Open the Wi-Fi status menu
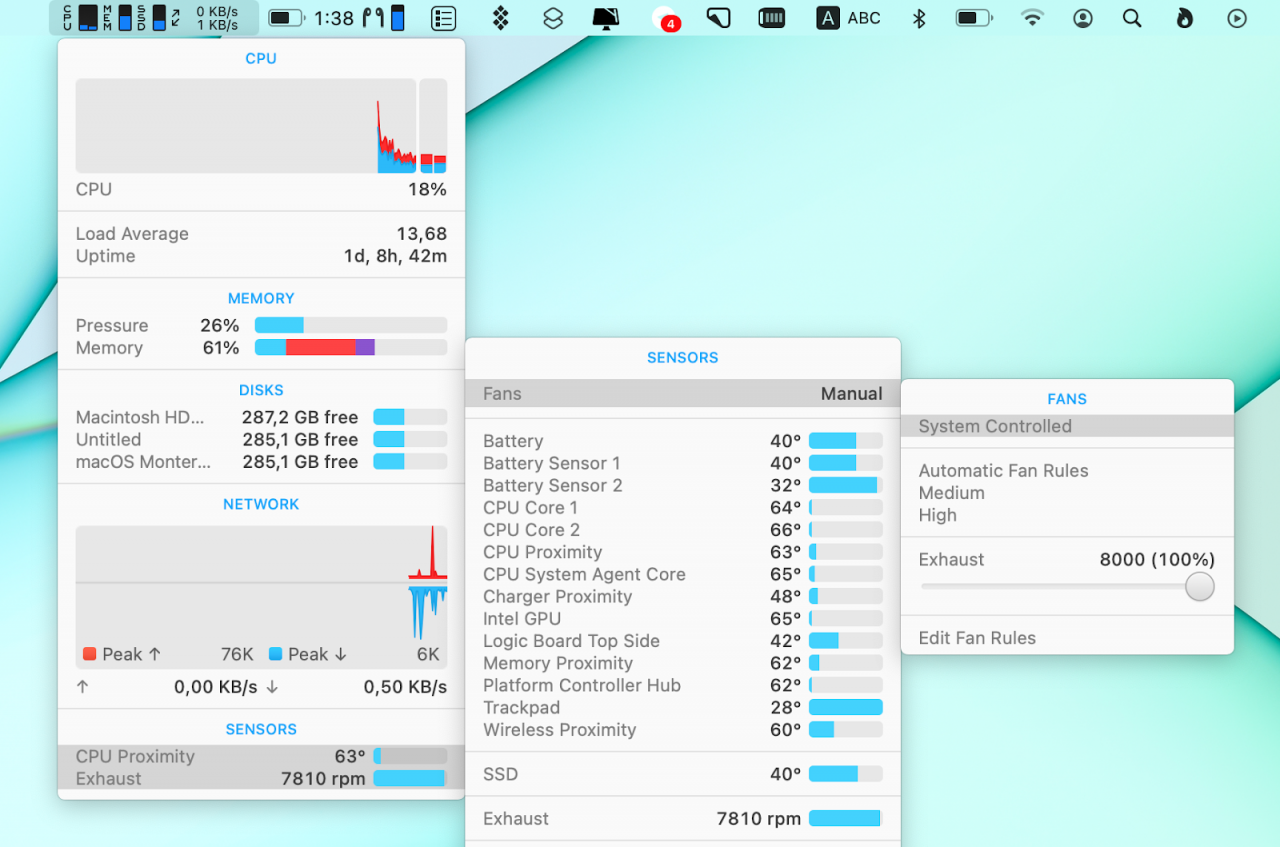Image resolution: width=1280 pixels, height=847 pixels. point(1032,16)
